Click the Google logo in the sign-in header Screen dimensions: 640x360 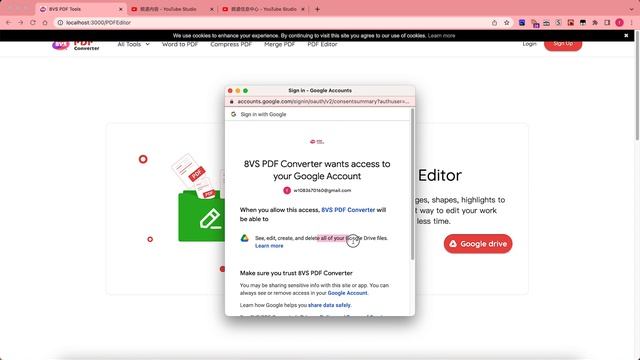(x=233, y=114)
